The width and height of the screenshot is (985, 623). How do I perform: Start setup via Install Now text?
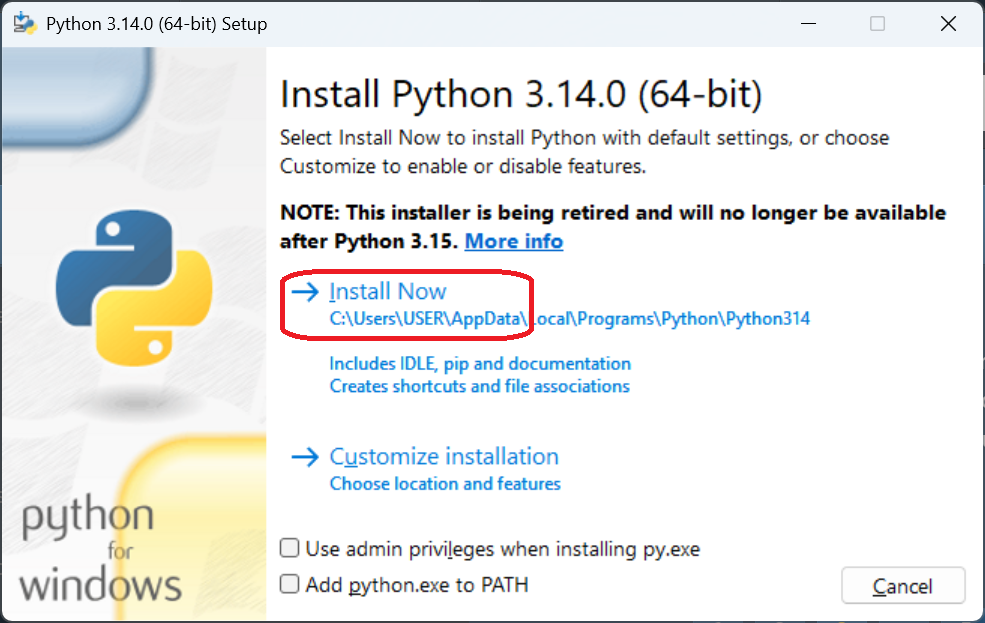click(388, 292)
